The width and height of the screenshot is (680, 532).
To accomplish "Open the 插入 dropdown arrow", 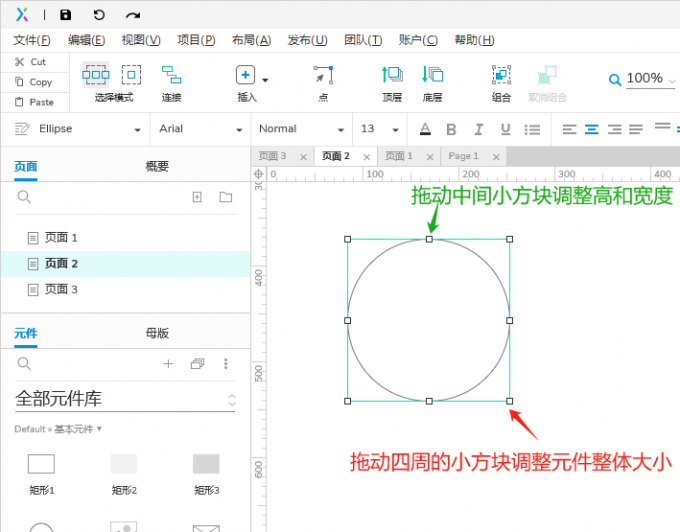I will [265, 80].
